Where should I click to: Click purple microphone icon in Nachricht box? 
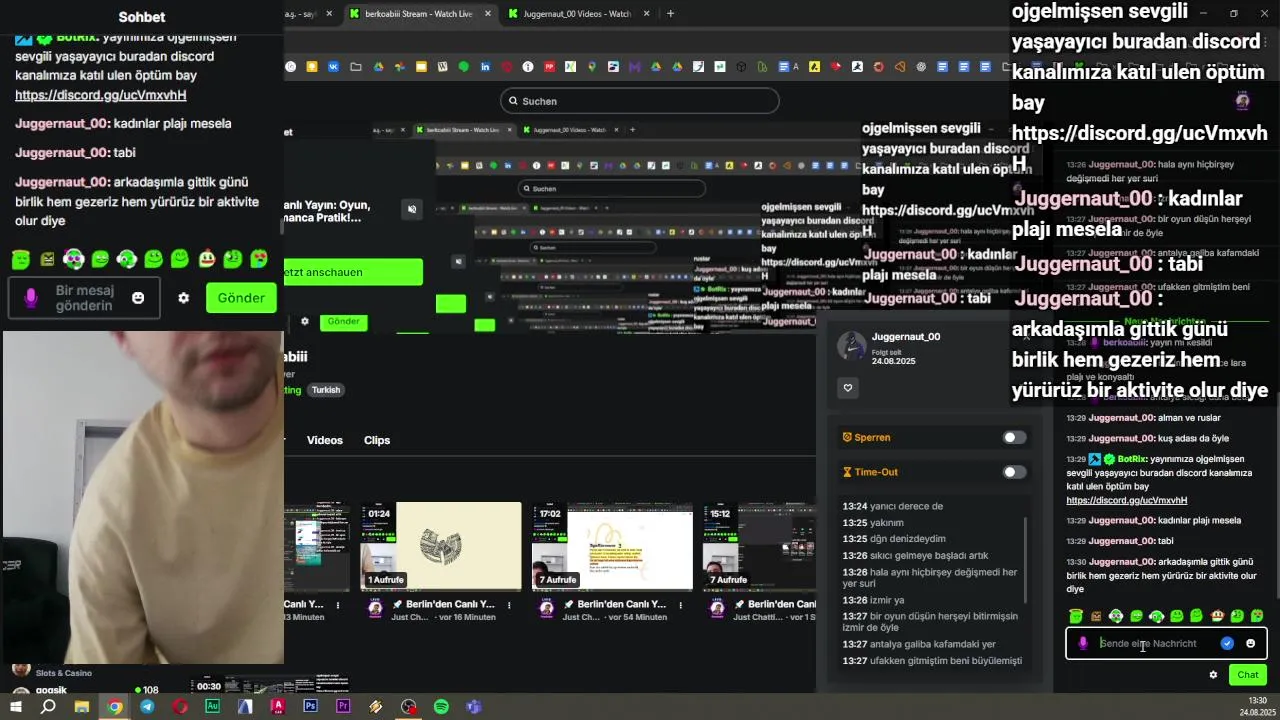pos(1082,643)
